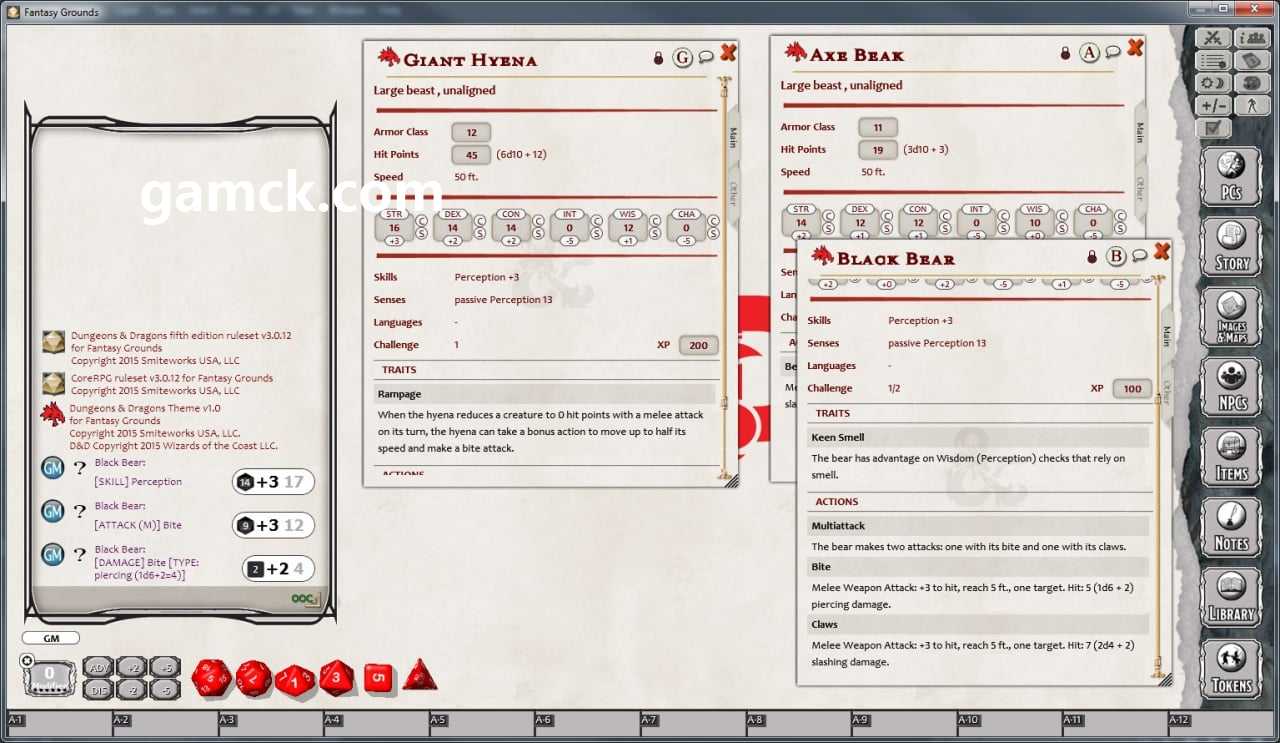Toggle the lock on Black Bear sheet
The height and width of the screenshot is (743, 1280).
point(1092,256)
